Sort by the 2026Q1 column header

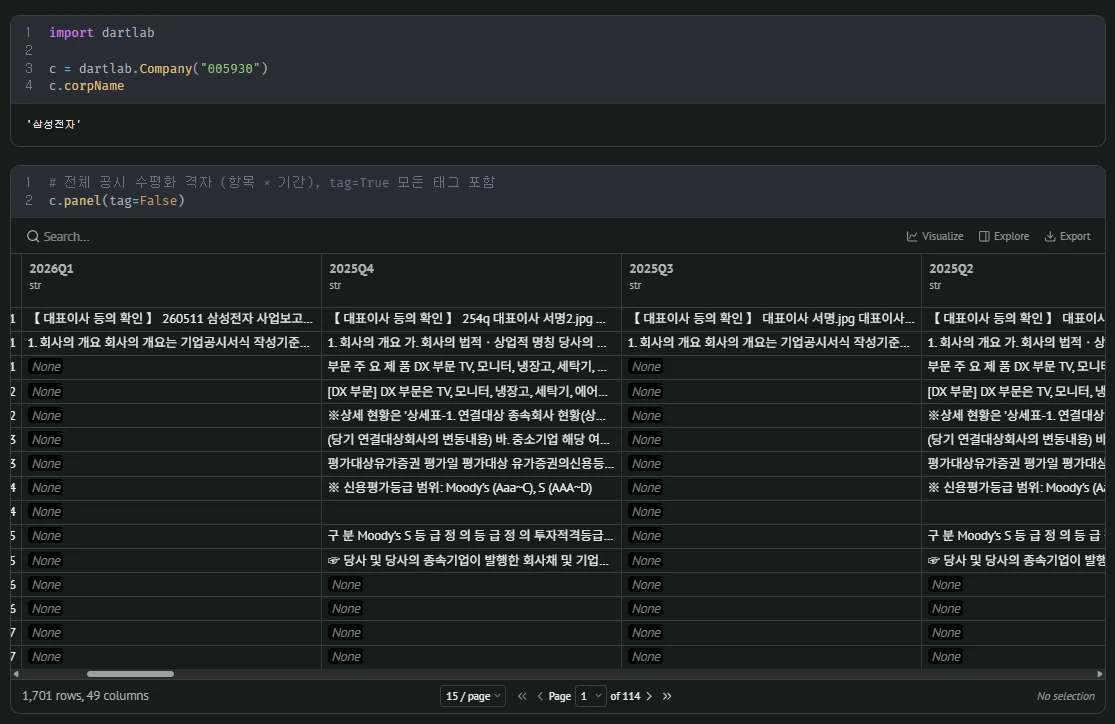click(x=51, y=269)
